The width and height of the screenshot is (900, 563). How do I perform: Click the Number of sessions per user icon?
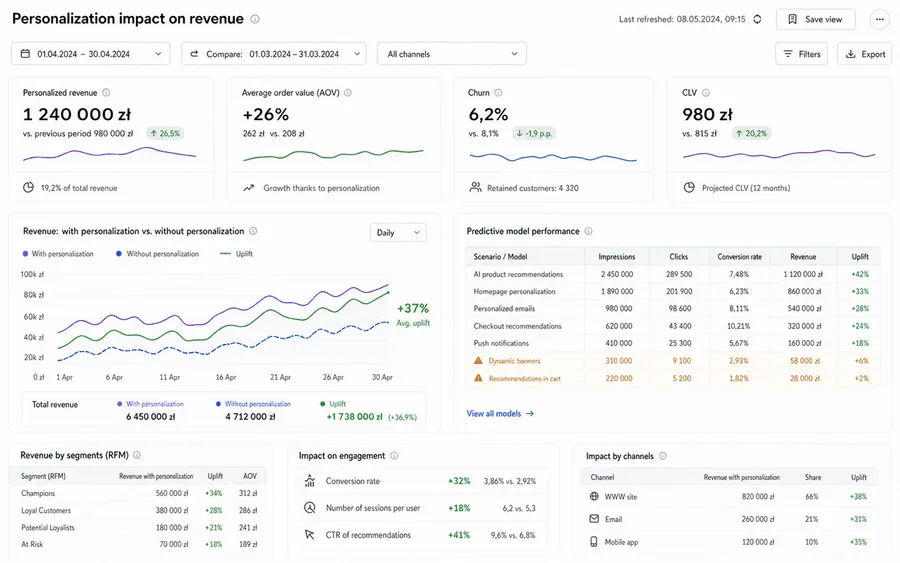(x=310, y=508)
